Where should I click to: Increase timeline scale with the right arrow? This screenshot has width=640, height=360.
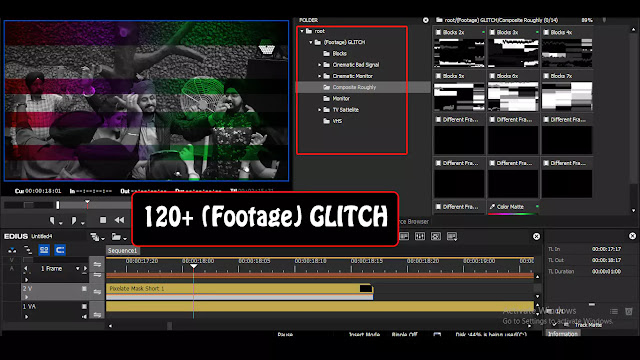[x=85, y=269]
